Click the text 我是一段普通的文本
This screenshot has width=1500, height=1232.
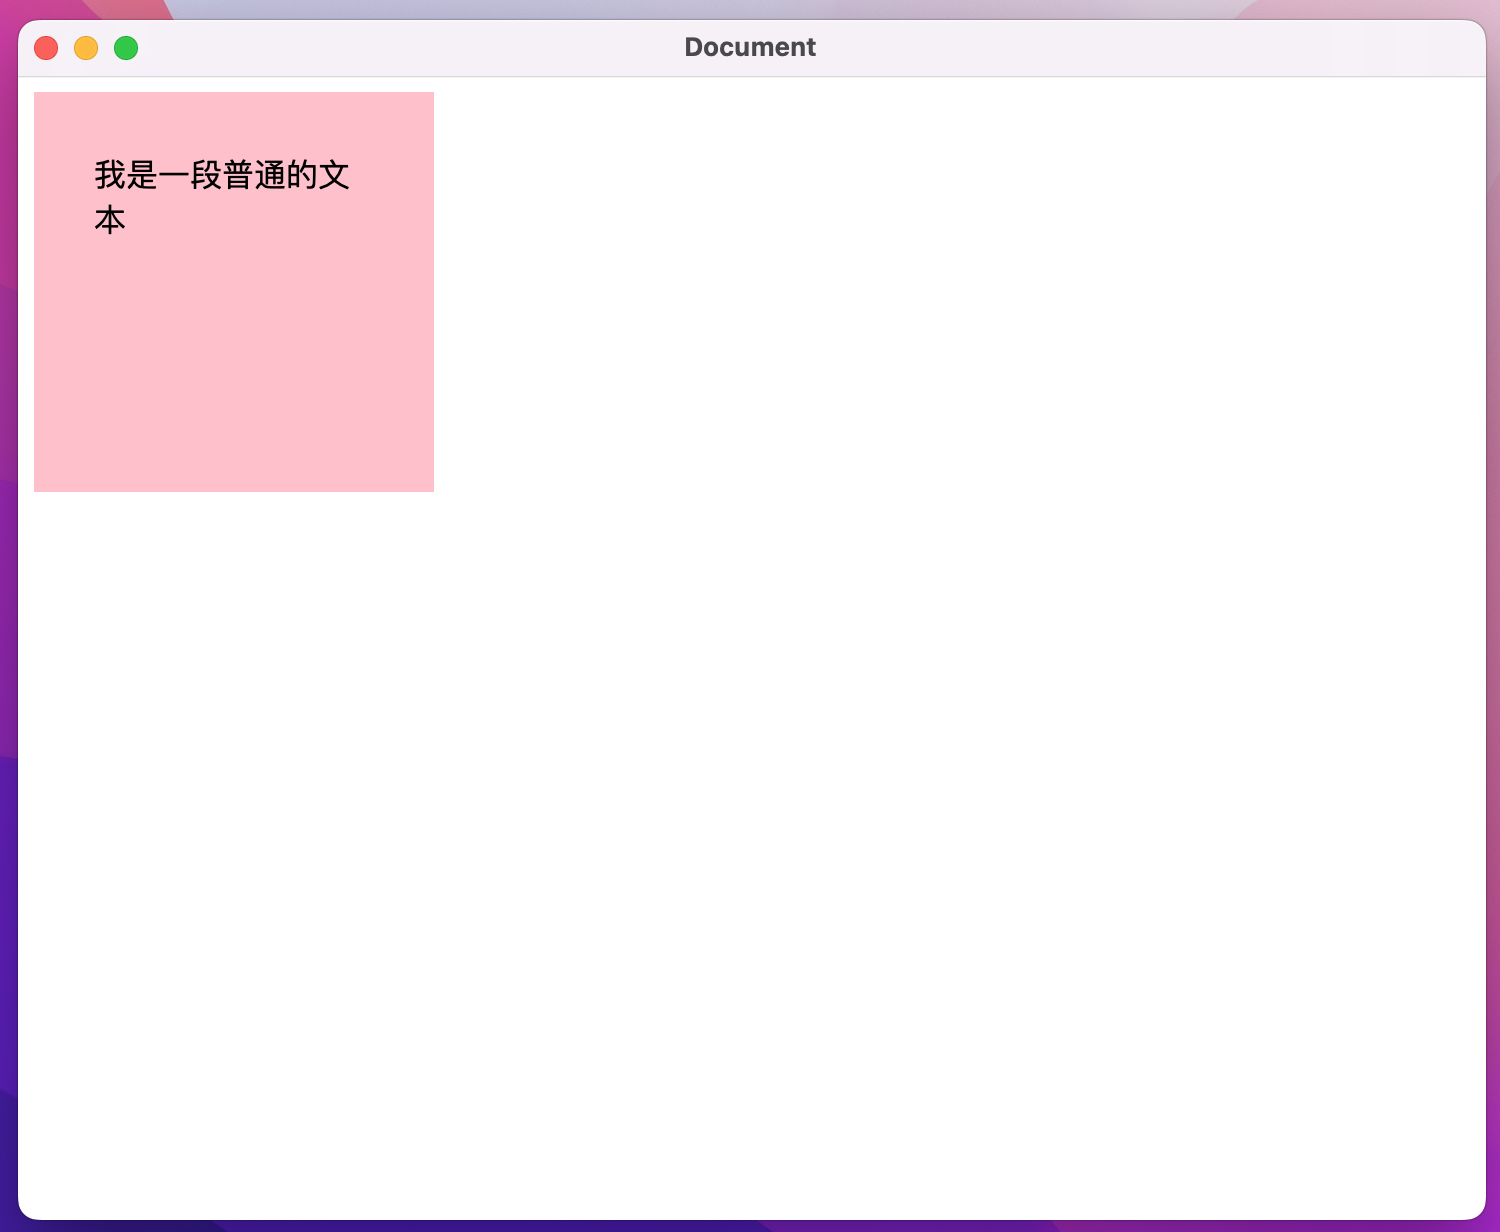(x=222, y=197)
